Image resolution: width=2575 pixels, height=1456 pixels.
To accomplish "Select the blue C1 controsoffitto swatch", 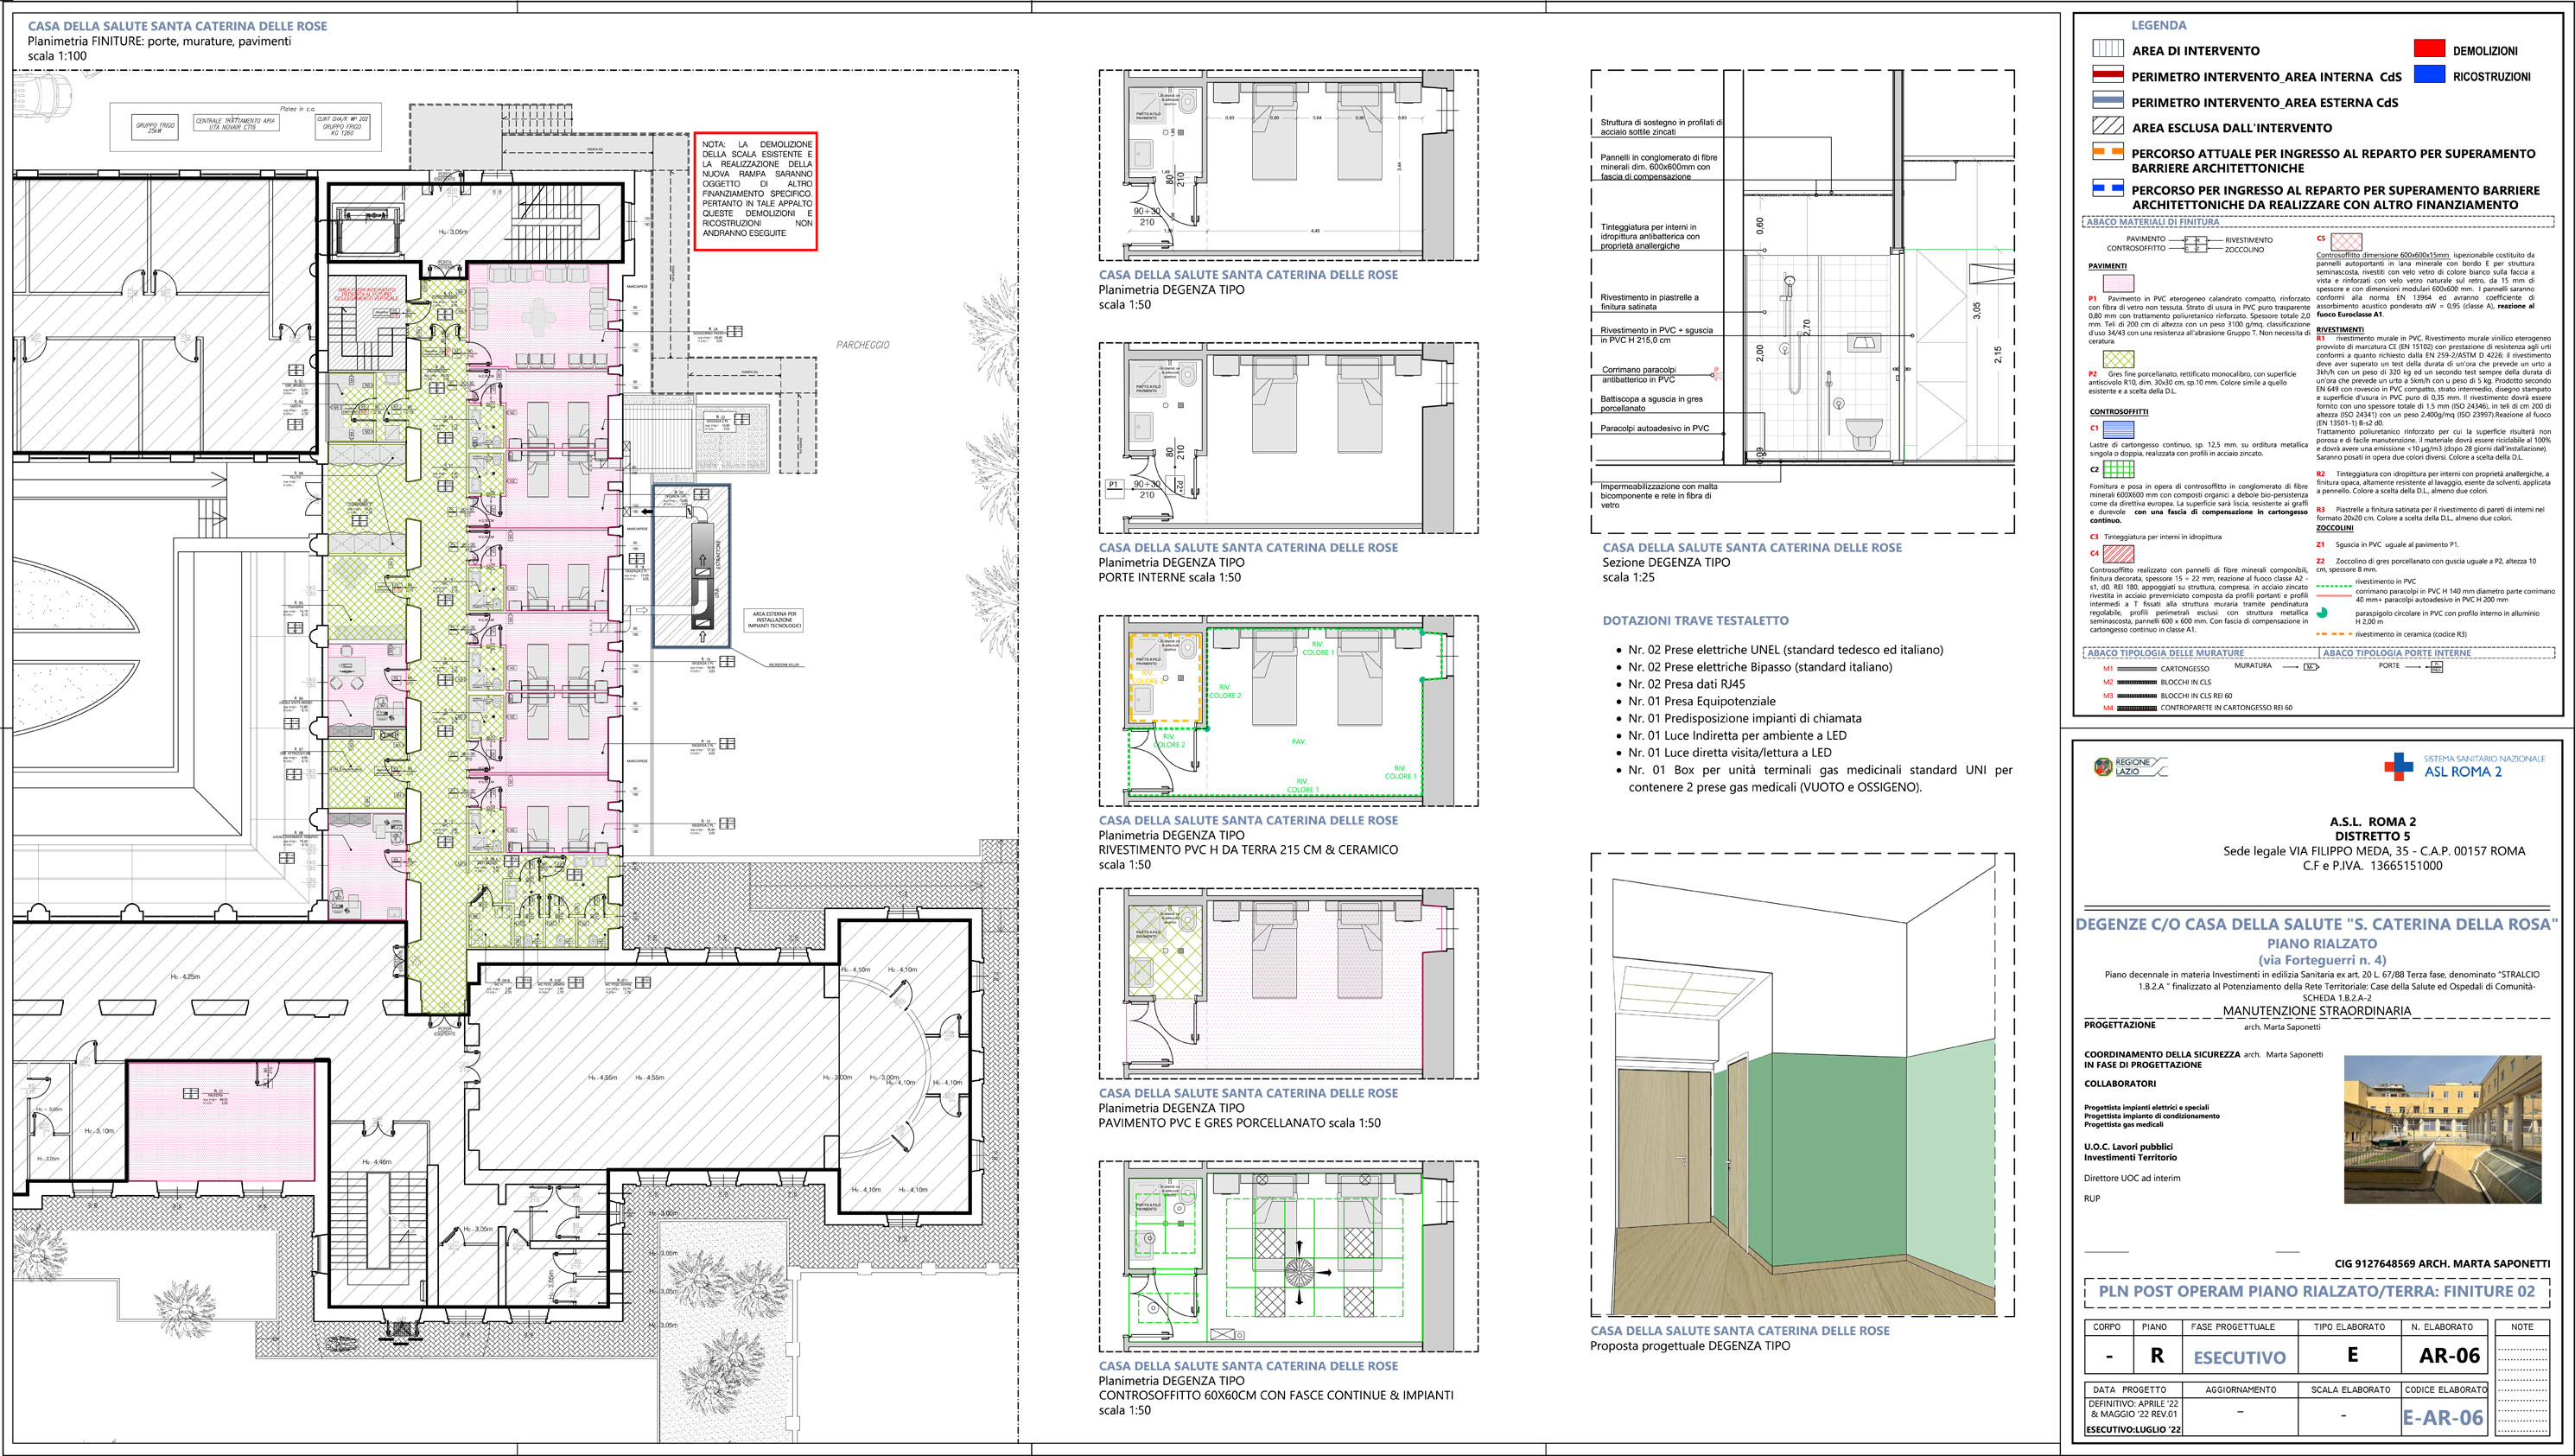I will pos(2118,429).
